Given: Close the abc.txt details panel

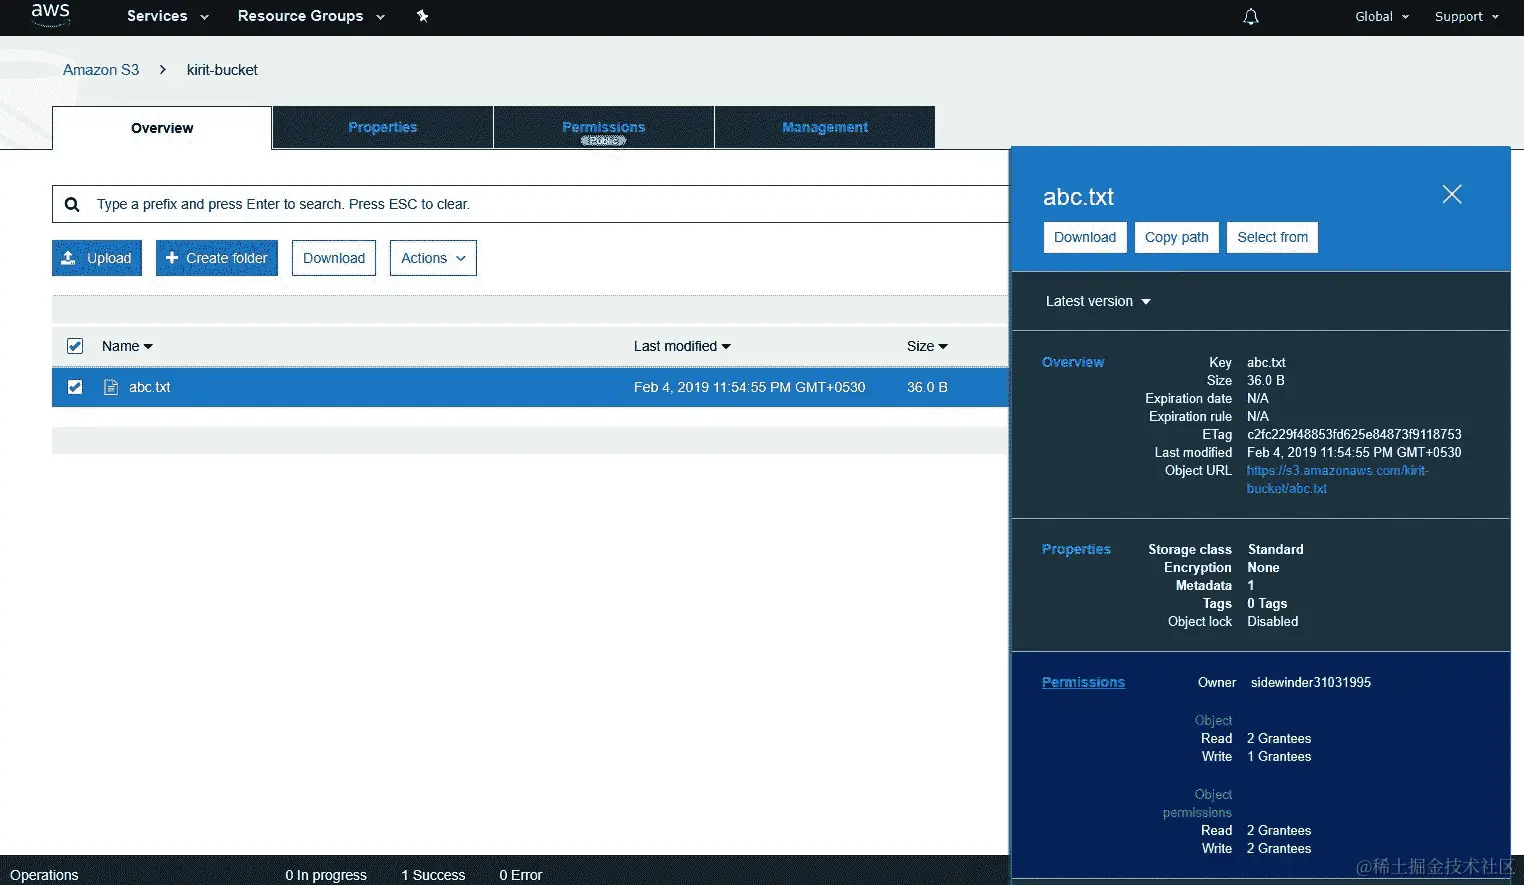Looking at the screenshot, I should (x=1452, y=194).
